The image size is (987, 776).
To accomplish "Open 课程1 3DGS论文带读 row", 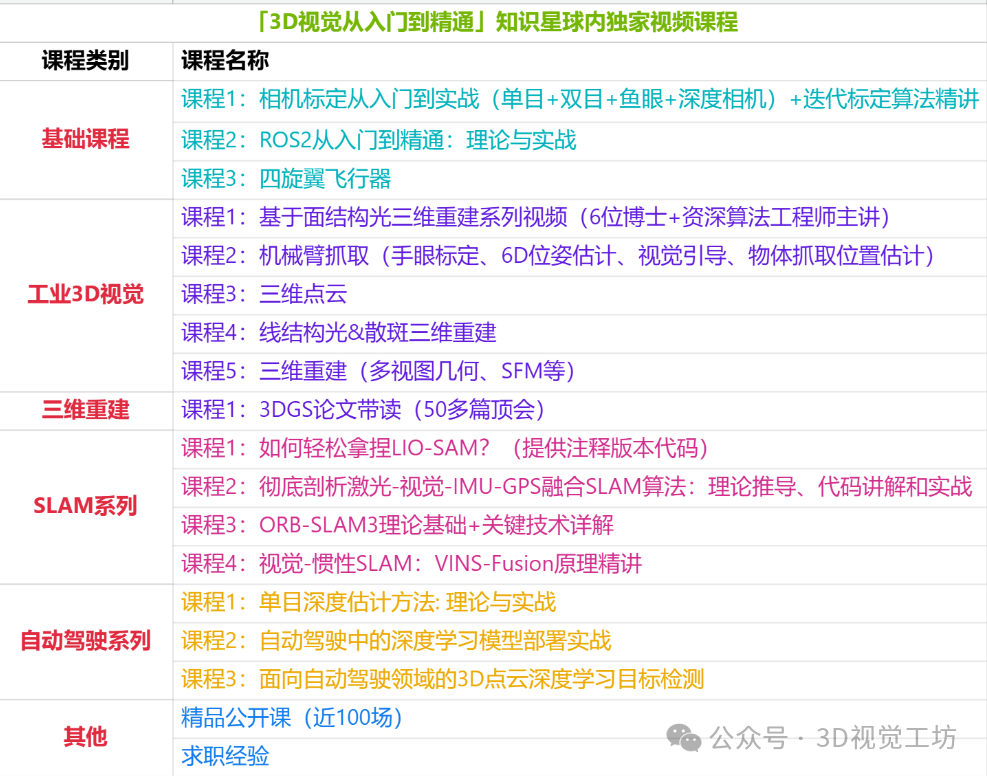I will click(580, 410).
